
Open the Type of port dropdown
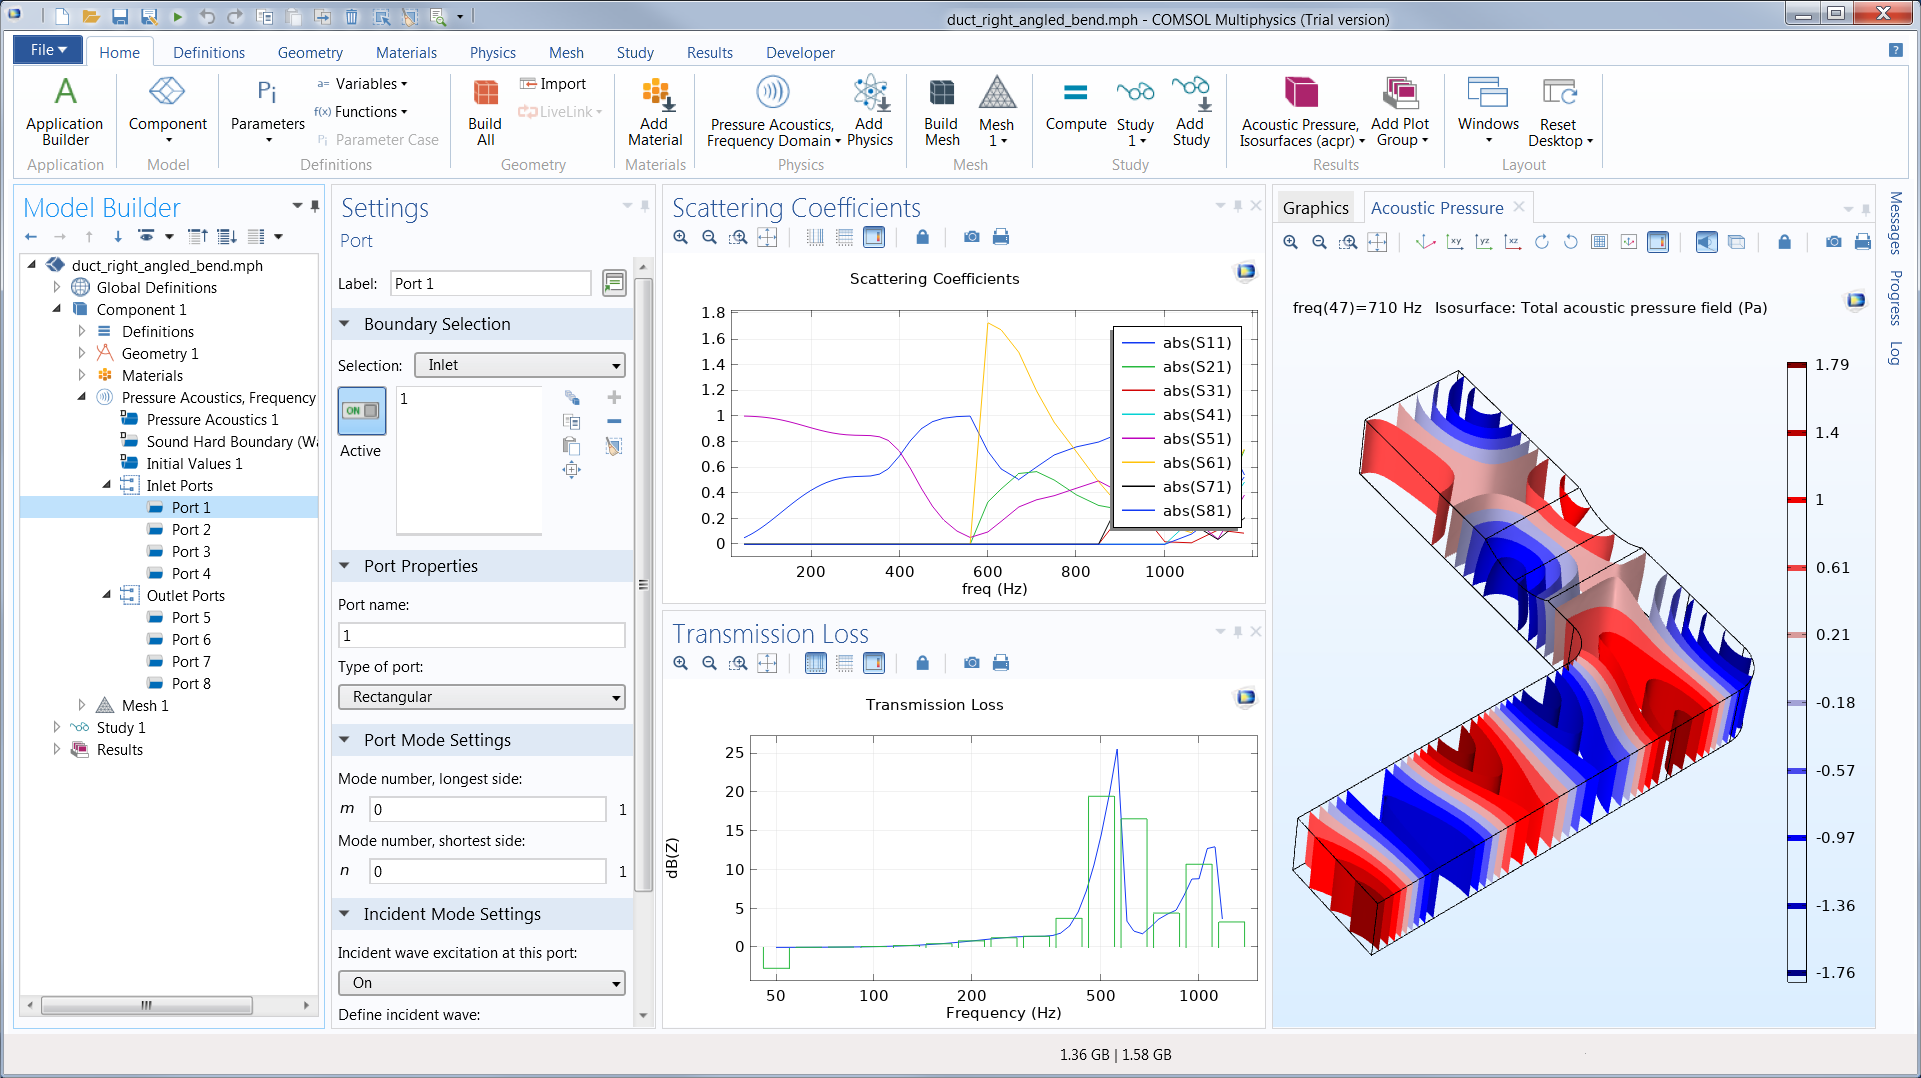(x=481, y=697)
